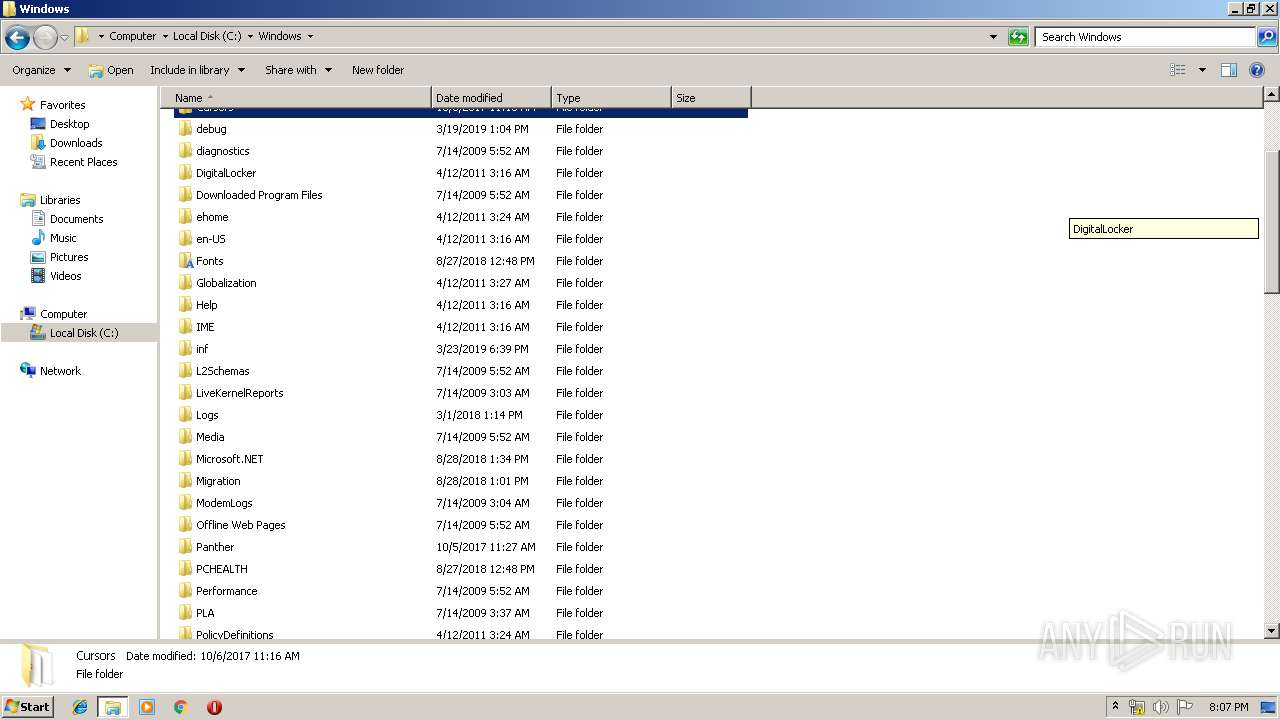Click the Start button
Image resolution: width=1280 pixels, height=720 pixels.
(x=27, y=706)
